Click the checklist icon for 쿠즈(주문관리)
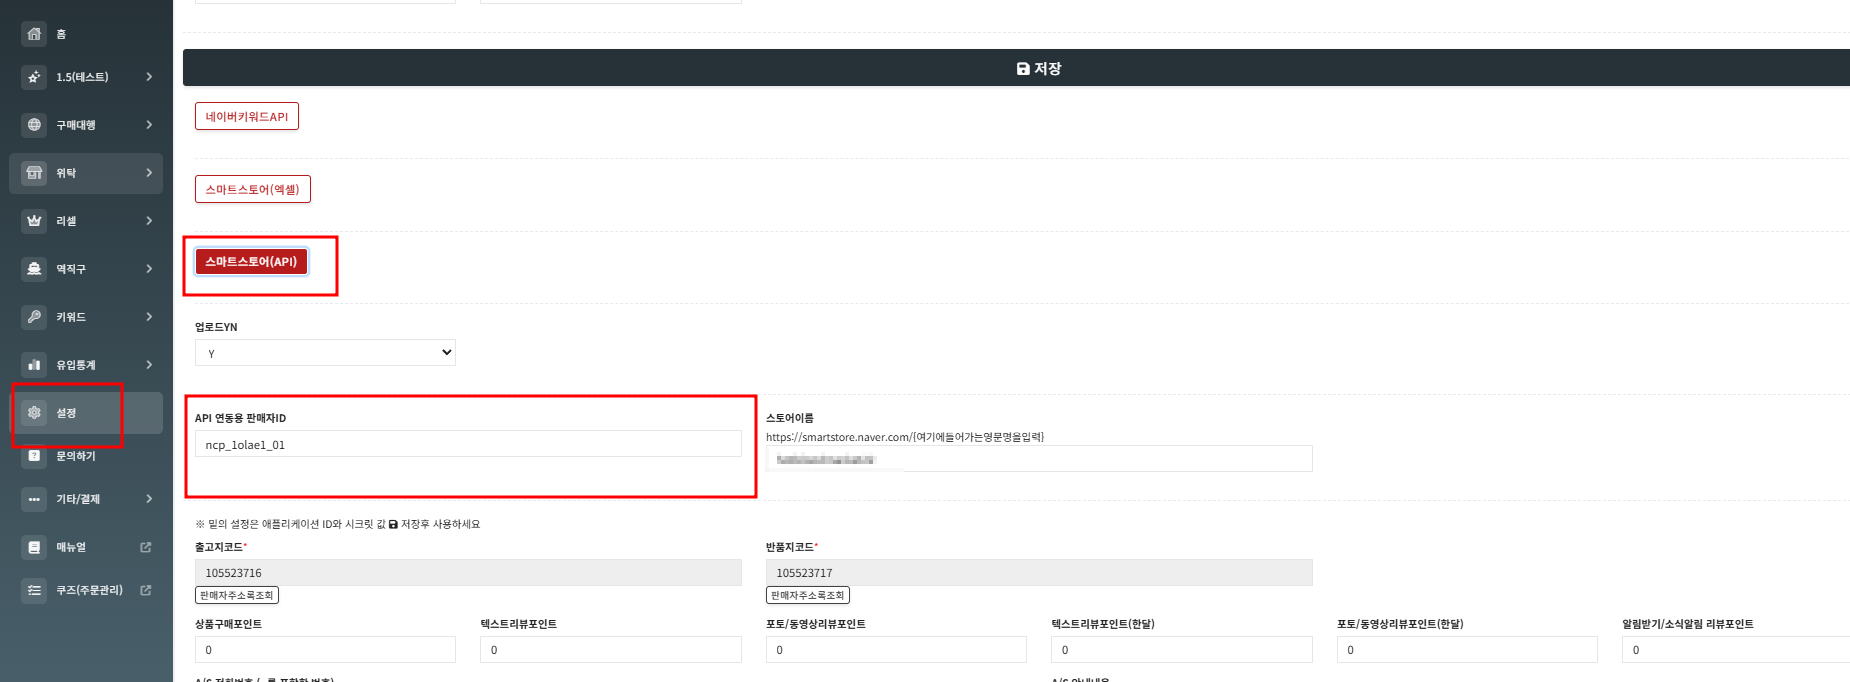 (34, 590)
